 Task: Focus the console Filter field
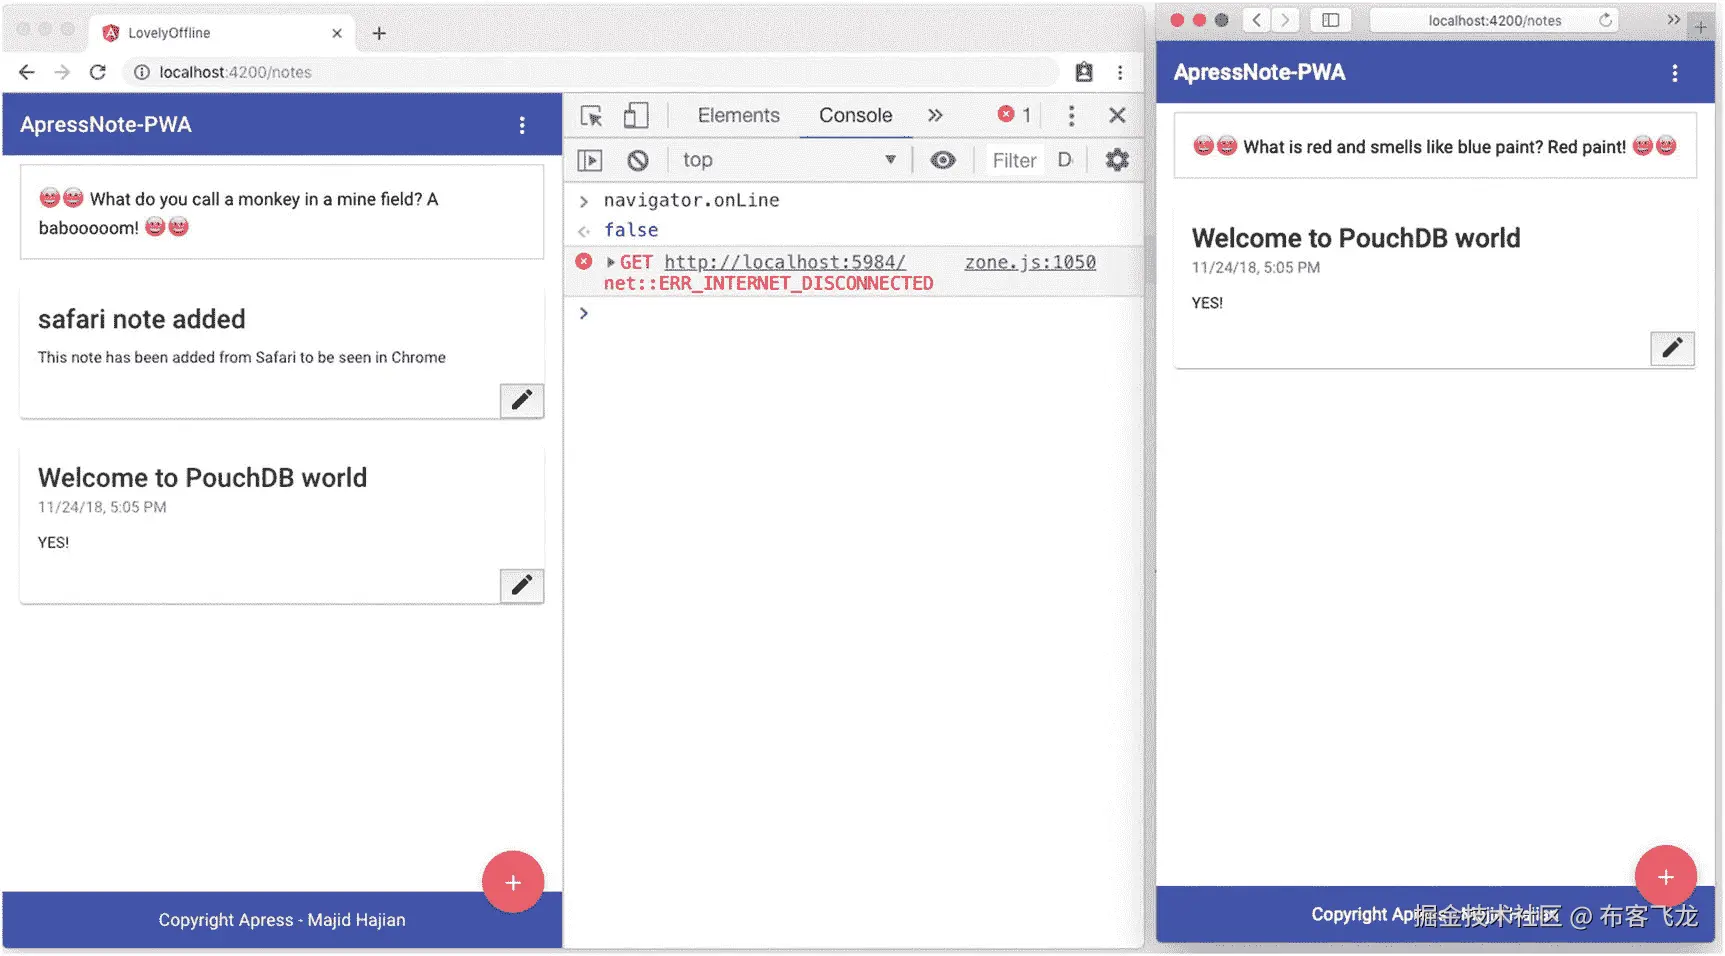tap(1014, 160)
